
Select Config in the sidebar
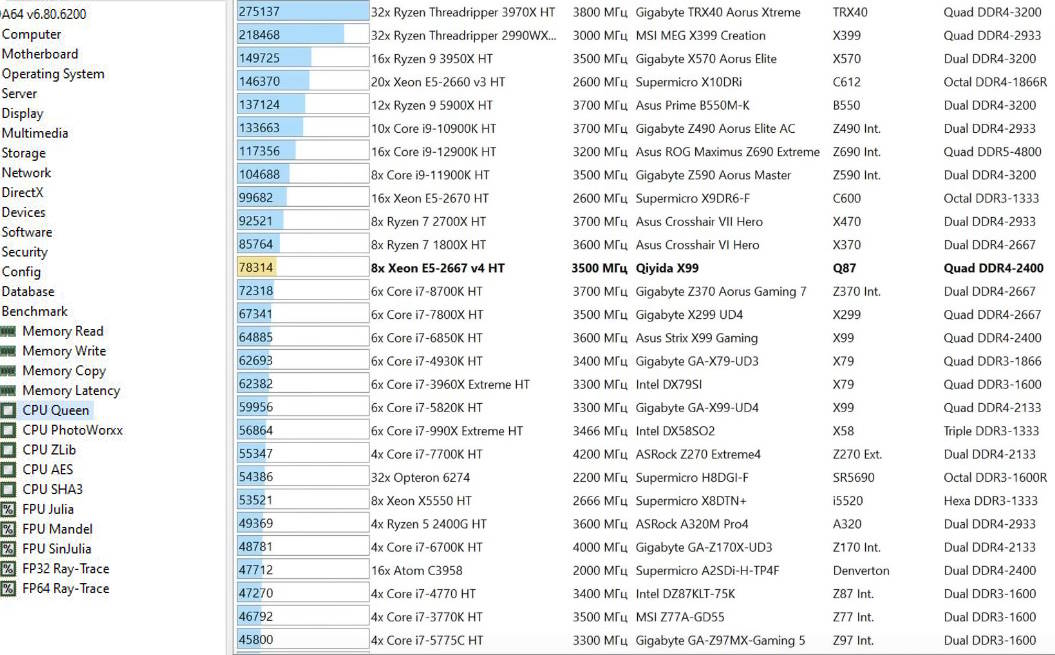click(x=21, y=272)
